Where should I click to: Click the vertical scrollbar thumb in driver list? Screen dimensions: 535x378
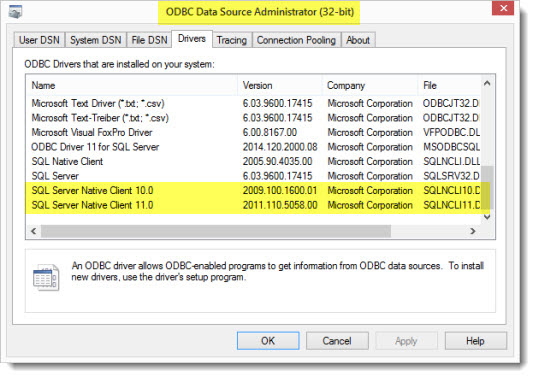(487, 188)
